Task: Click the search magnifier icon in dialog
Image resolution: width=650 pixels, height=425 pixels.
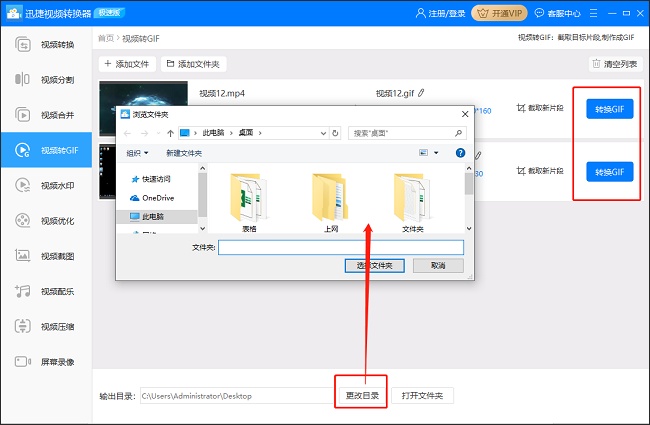Action: tap(458, 133)
